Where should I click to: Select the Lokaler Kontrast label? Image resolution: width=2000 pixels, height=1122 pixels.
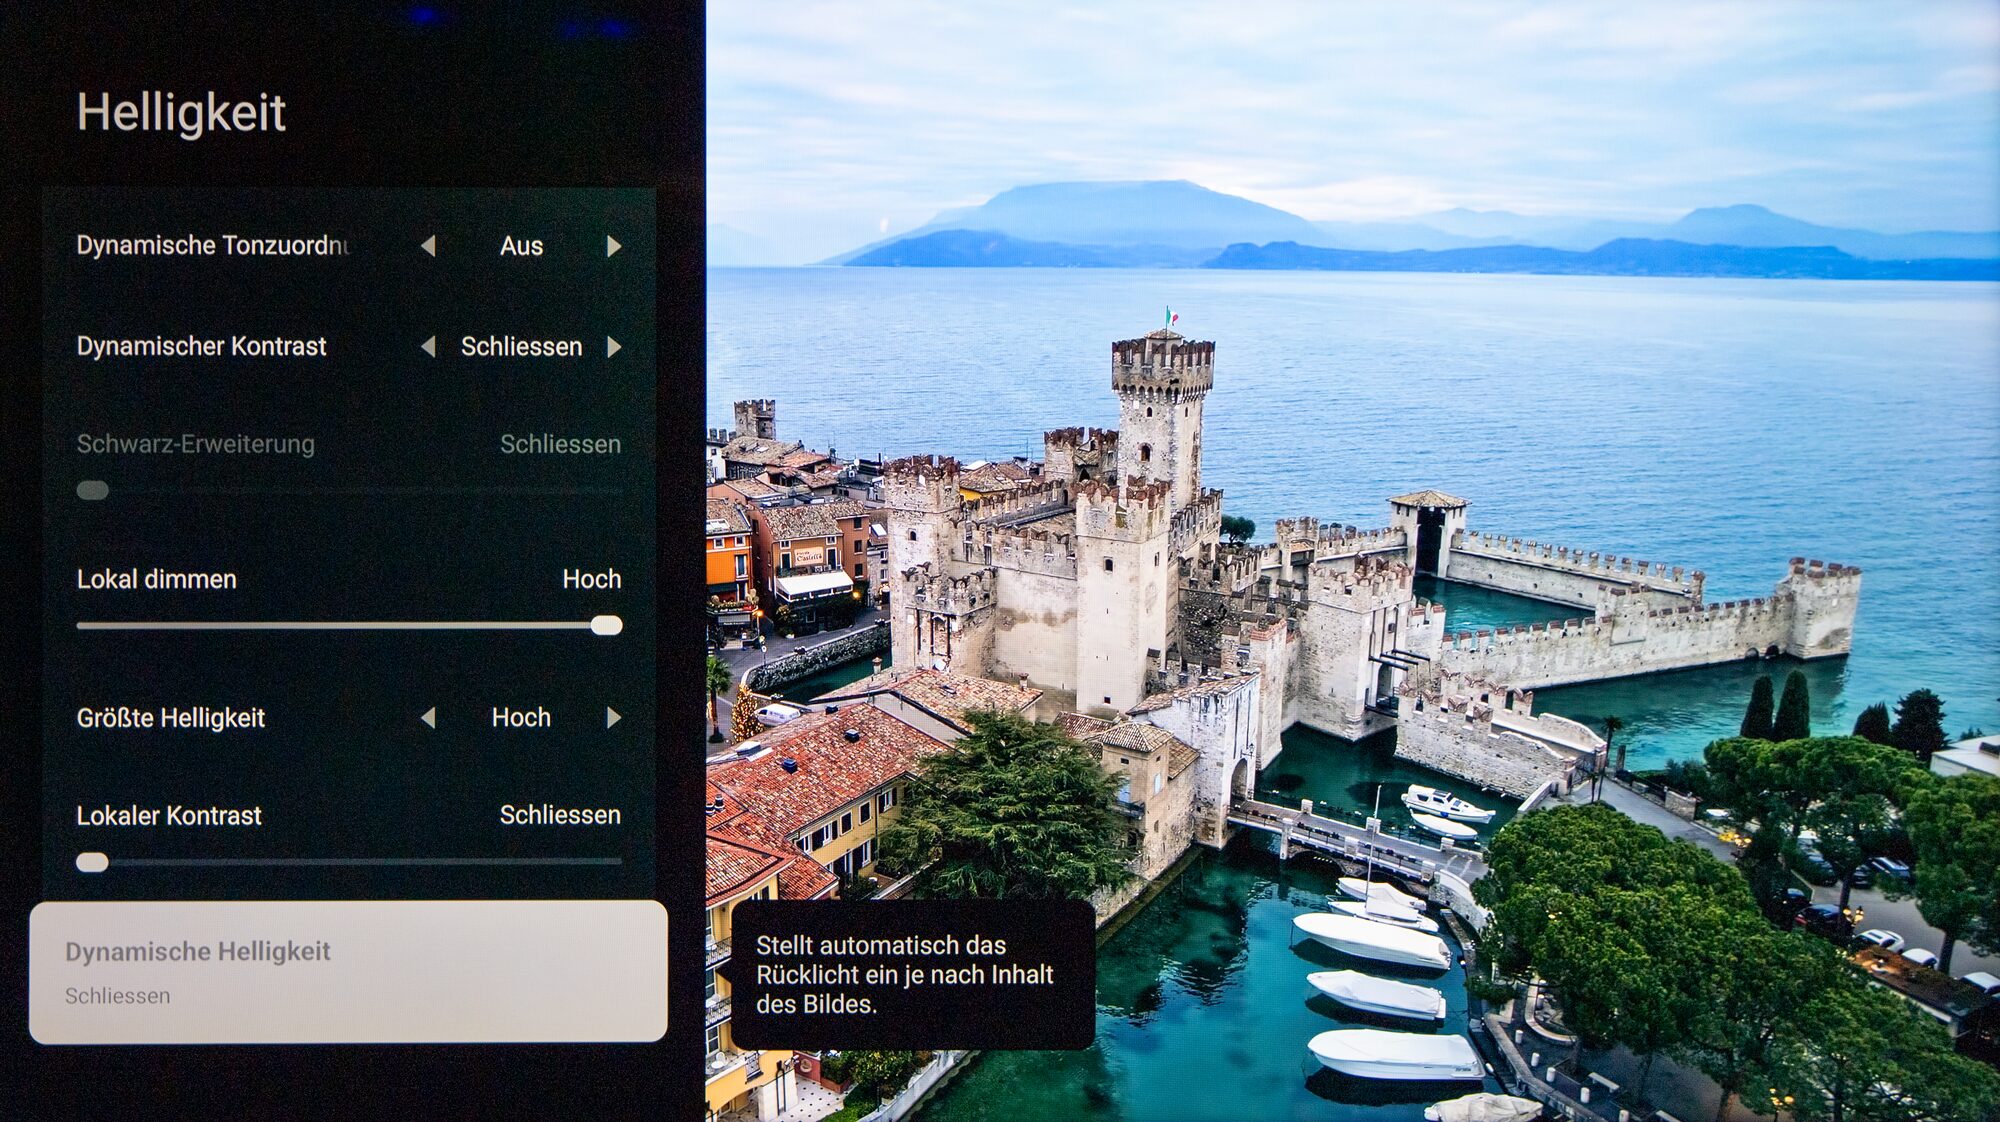169,816
